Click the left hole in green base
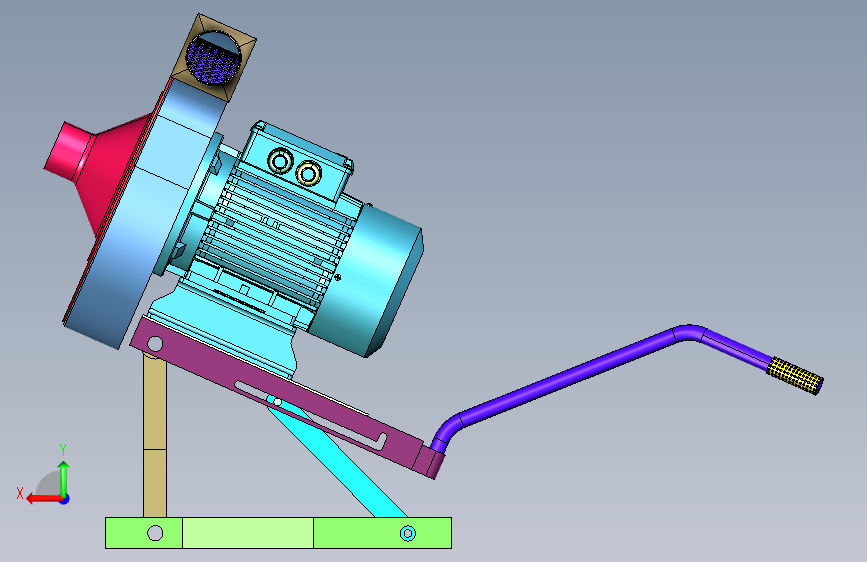The image size is (867, 562). [155, 533]
